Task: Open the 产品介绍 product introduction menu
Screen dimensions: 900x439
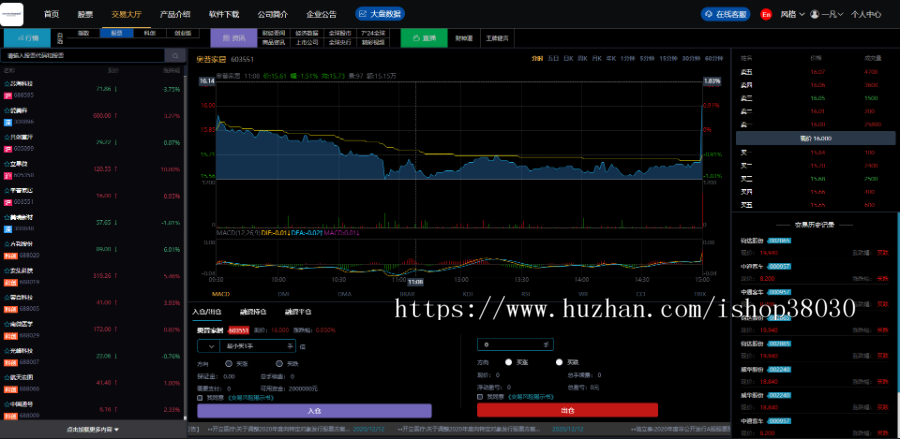Action: click(x=175, y=14)
